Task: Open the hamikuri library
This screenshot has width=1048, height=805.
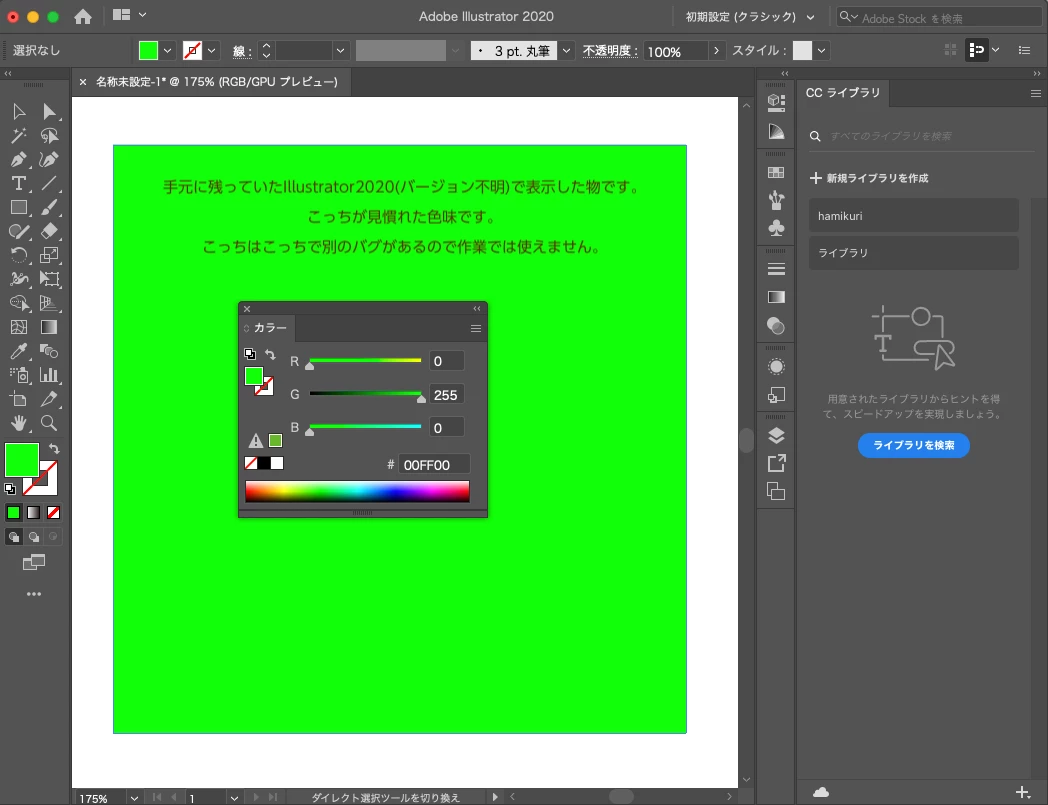Action: 914,216
